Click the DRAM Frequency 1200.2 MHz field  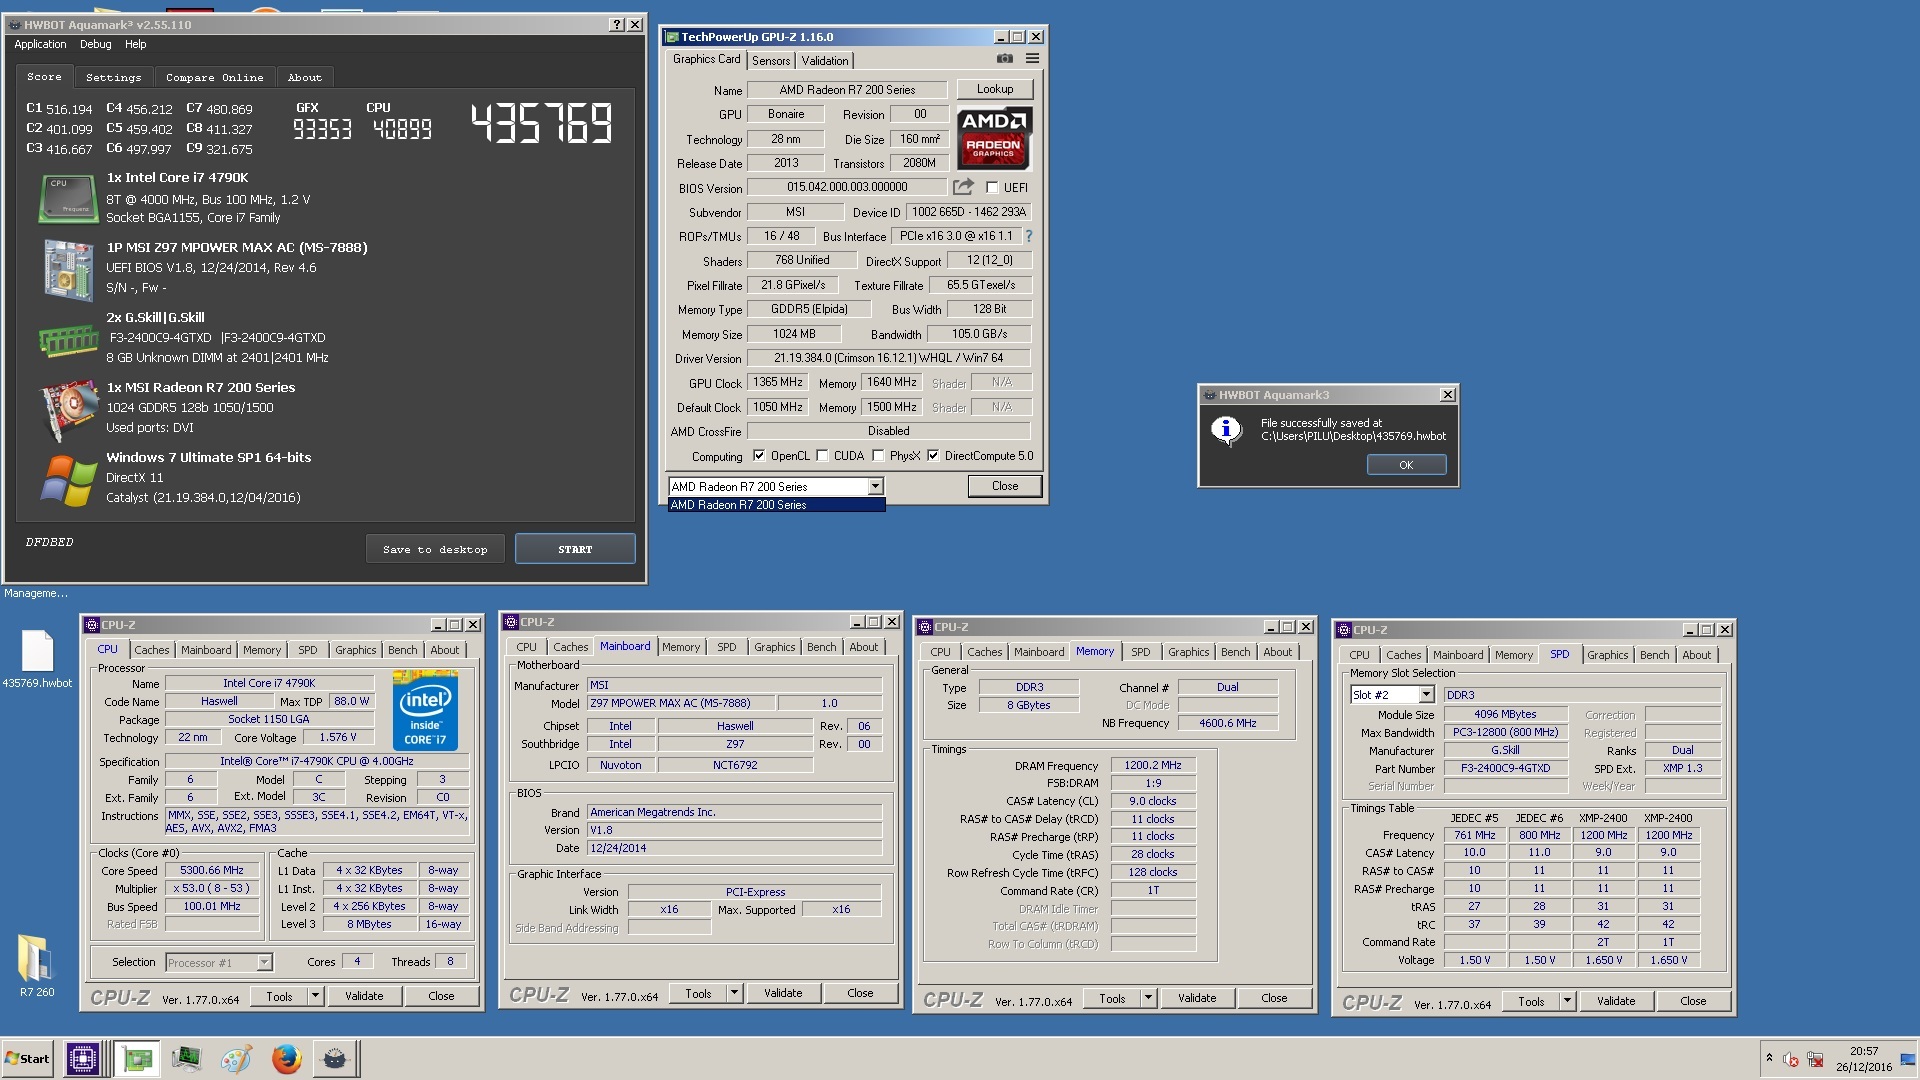1153,766
